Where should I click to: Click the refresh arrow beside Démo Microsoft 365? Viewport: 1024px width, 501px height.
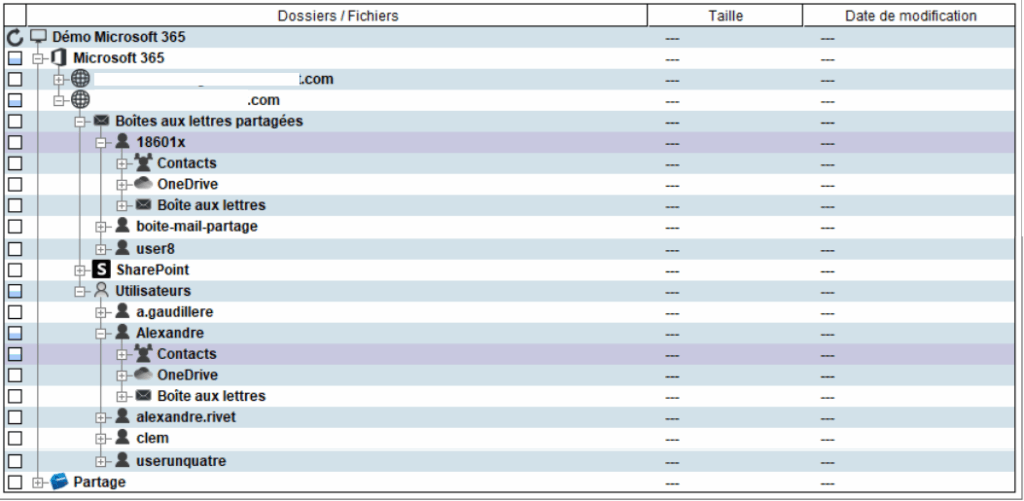coord(14,37)
